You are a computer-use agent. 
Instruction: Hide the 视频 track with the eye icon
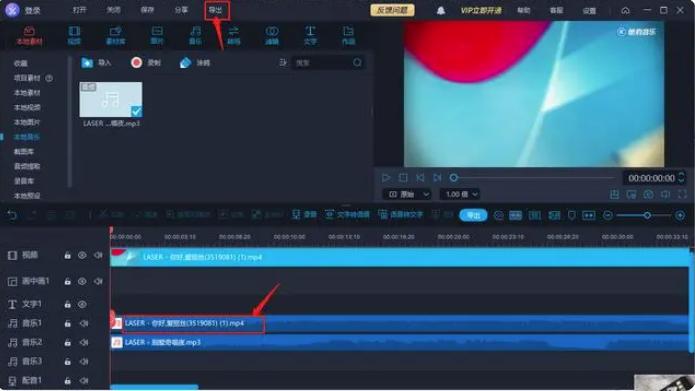(x=82, y=255)
